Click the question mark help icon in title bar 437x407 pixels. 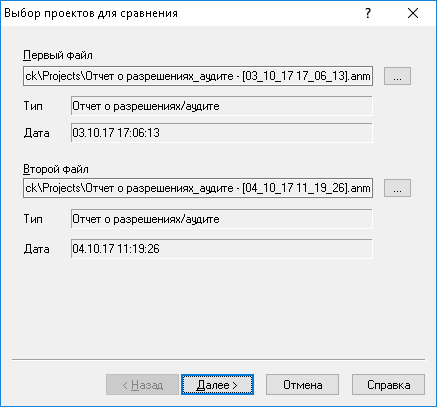[367, 13]
